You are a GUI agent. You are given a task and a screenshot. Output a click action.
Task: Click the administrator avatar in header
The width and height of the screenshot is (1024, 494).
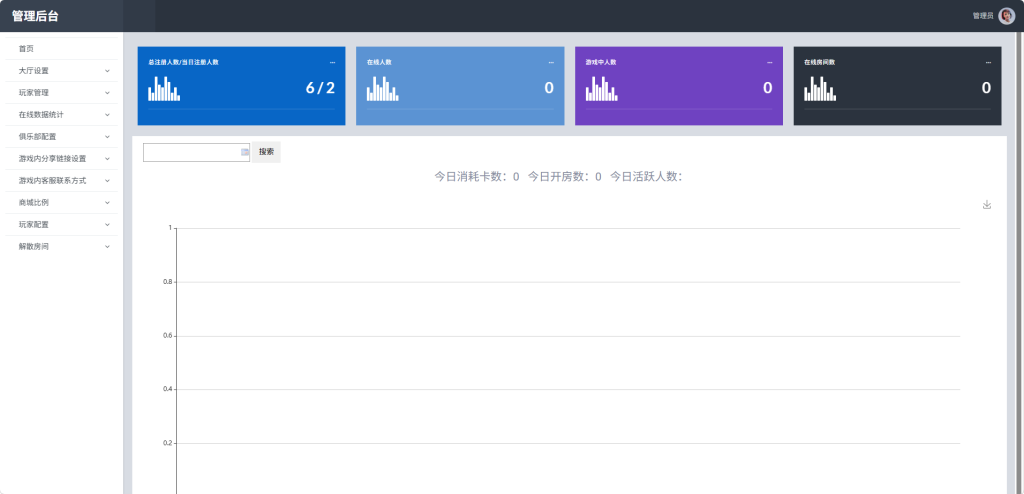click(1006, 16)
